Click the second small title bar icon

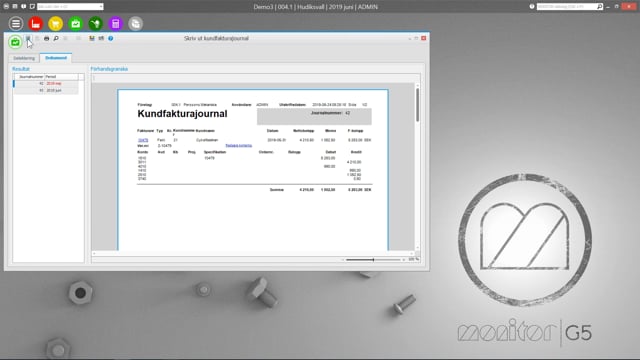(x=15, y=7)
